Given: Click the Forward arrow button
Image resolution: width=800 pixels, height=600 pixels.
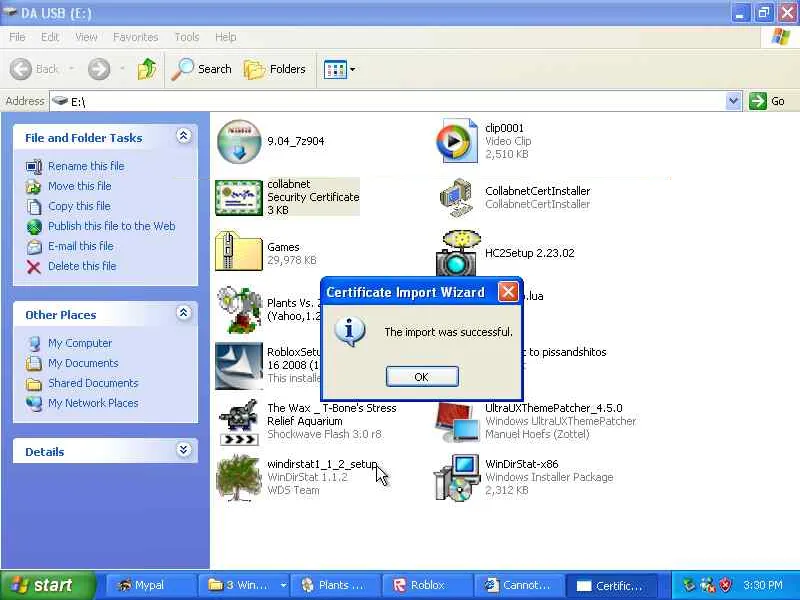Looking at the screenshot, I should click(x=98, y=69).
